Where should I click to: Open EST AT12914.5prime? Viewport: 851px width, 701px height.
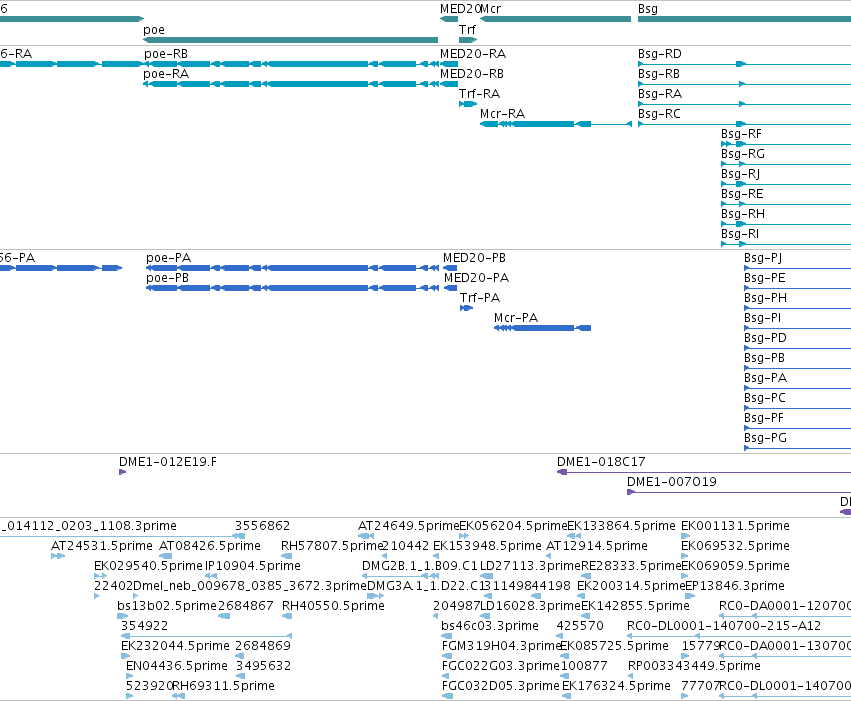coord(597,546)
